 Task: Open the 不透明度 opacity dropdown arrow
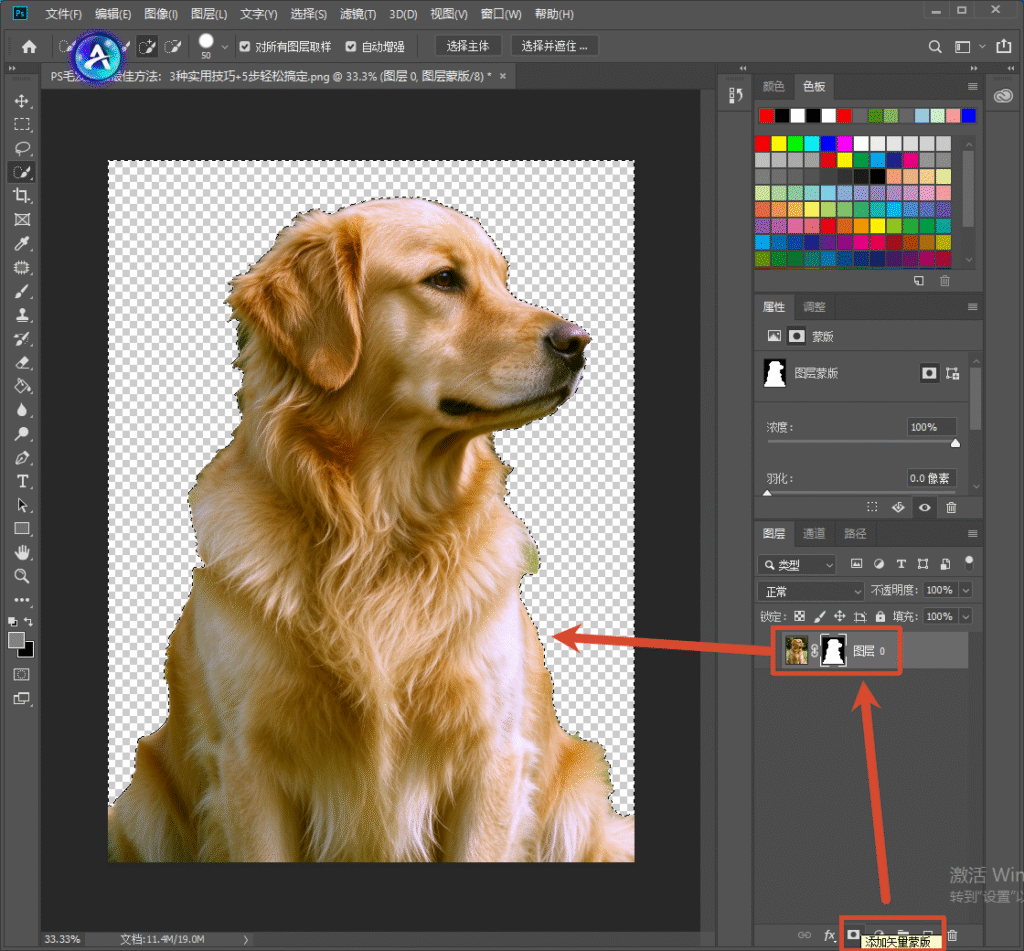tap(966, 590)
